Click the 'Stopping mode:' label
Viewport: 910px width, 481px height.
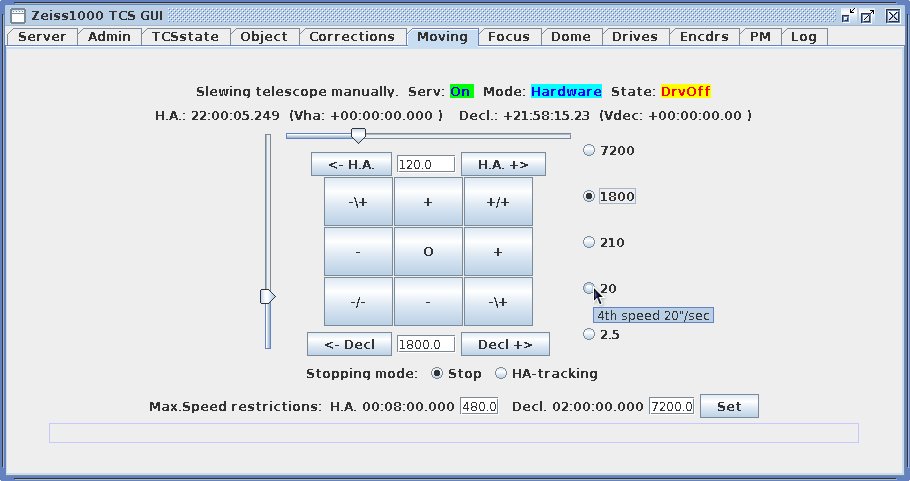[x=362, y=374]
